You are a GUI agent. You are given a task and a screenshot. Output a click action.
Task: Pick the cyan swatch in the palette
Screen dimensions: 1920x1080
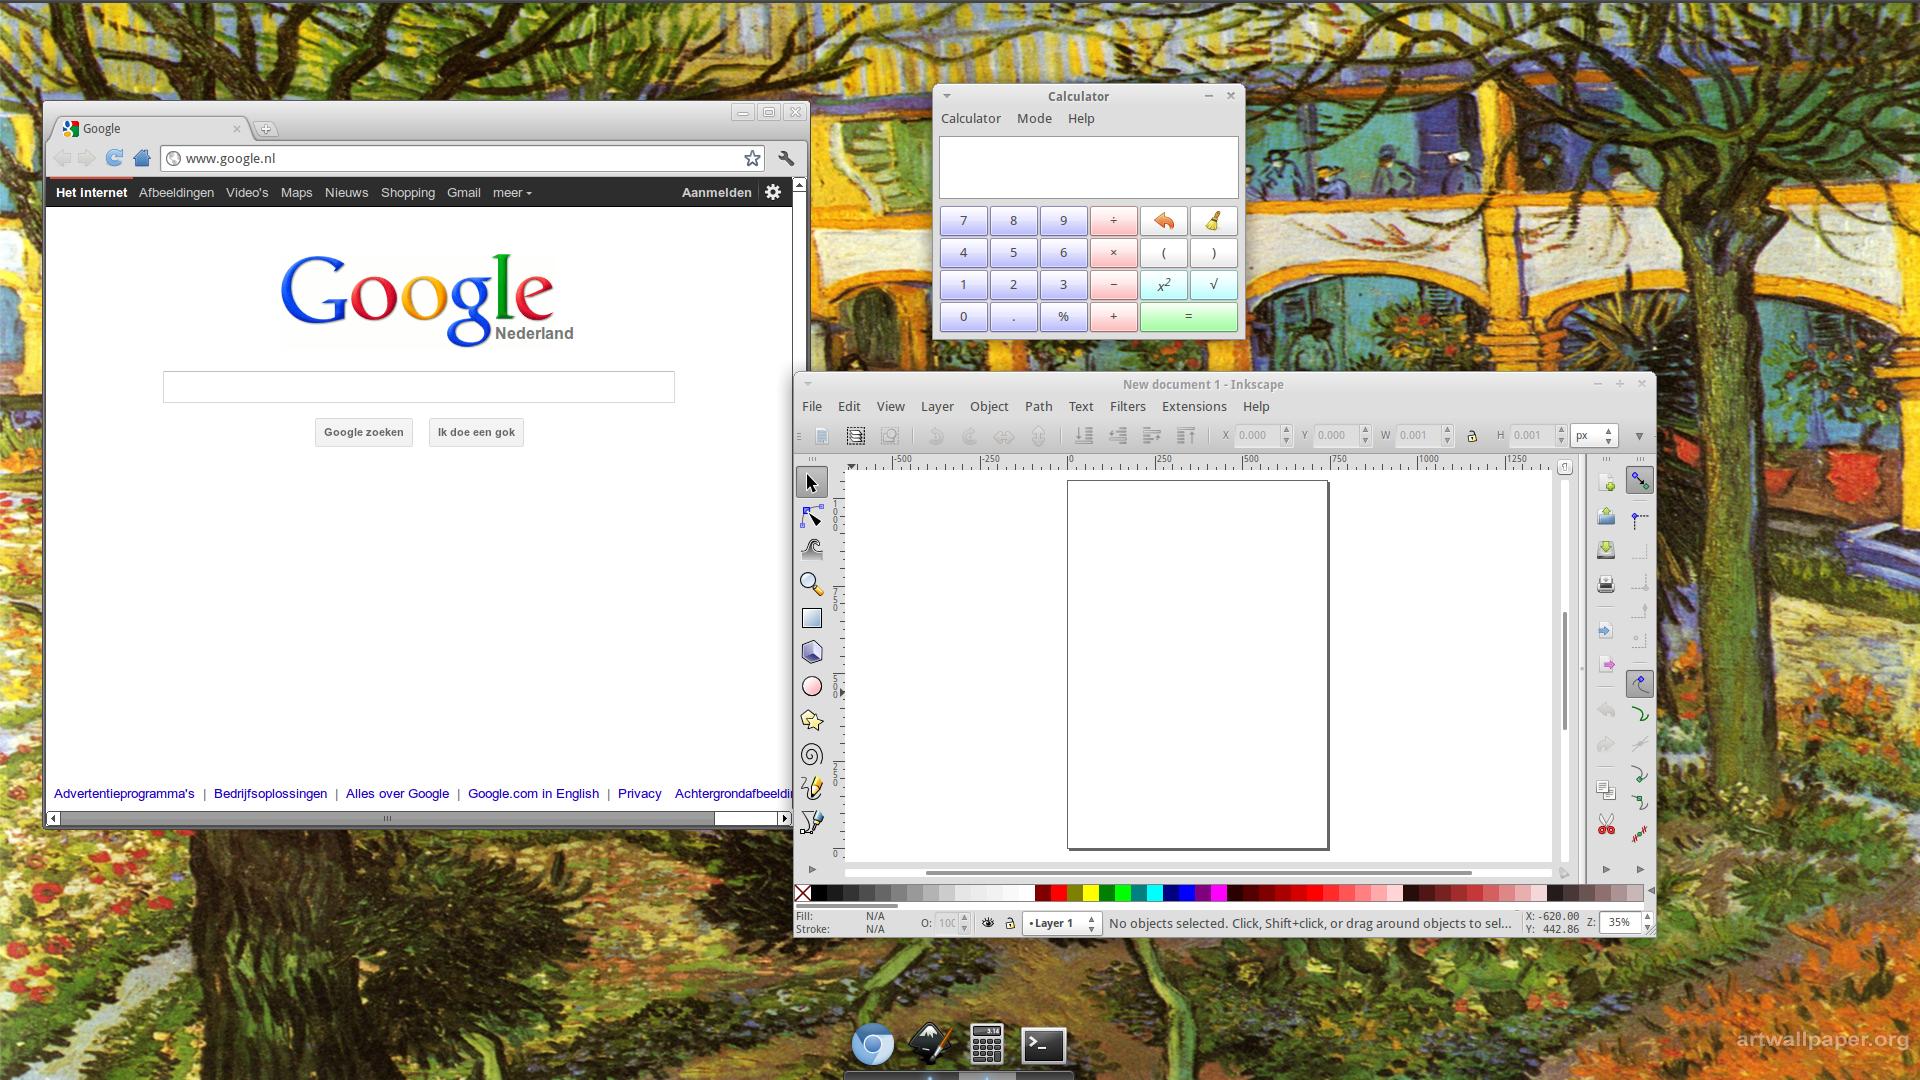pyautogui.click(x=1154, y=893)
